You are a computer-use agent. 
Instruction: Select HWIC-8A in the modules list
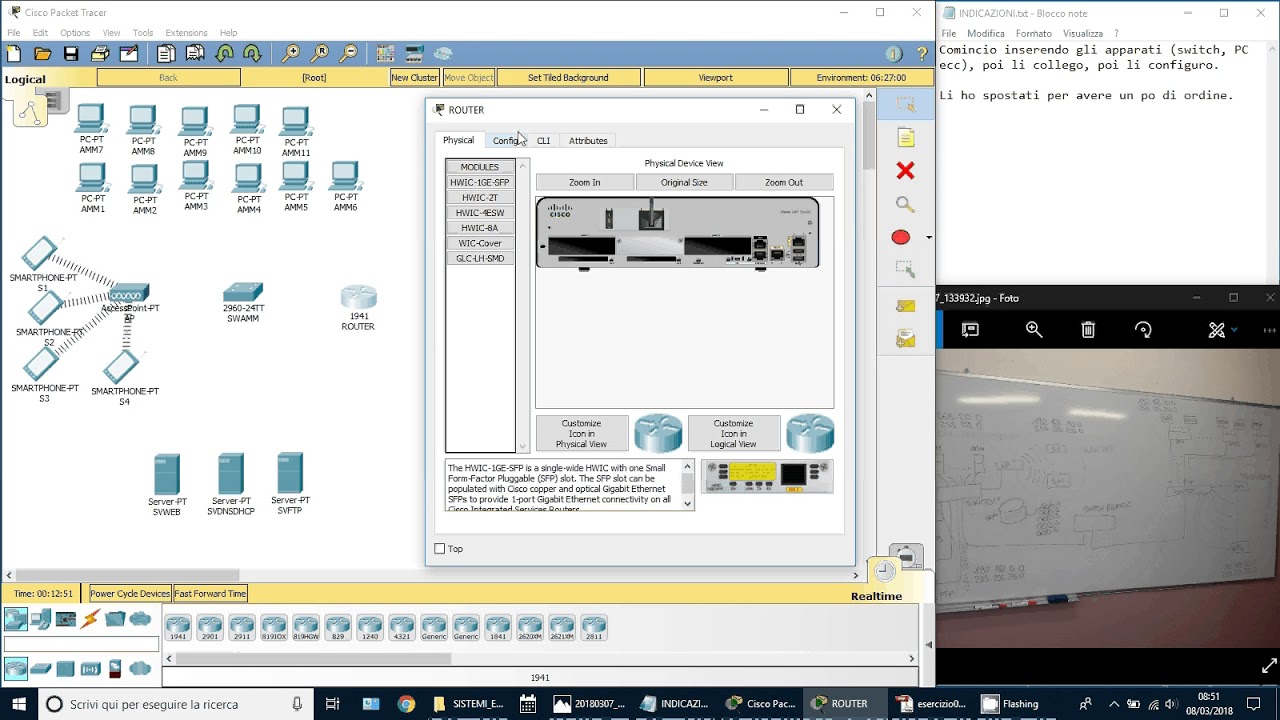(480, 228)
